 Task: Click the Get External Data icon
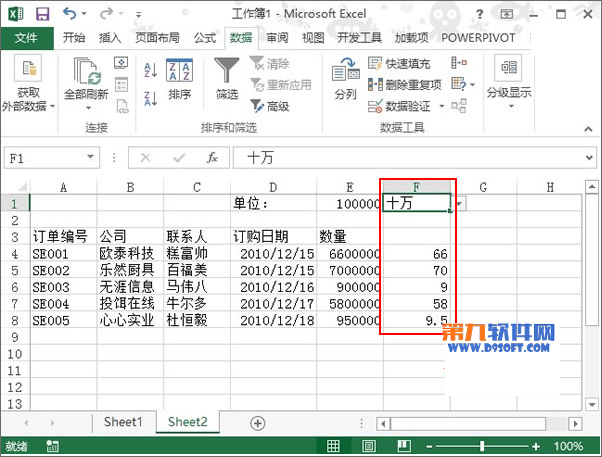(28, 68)
